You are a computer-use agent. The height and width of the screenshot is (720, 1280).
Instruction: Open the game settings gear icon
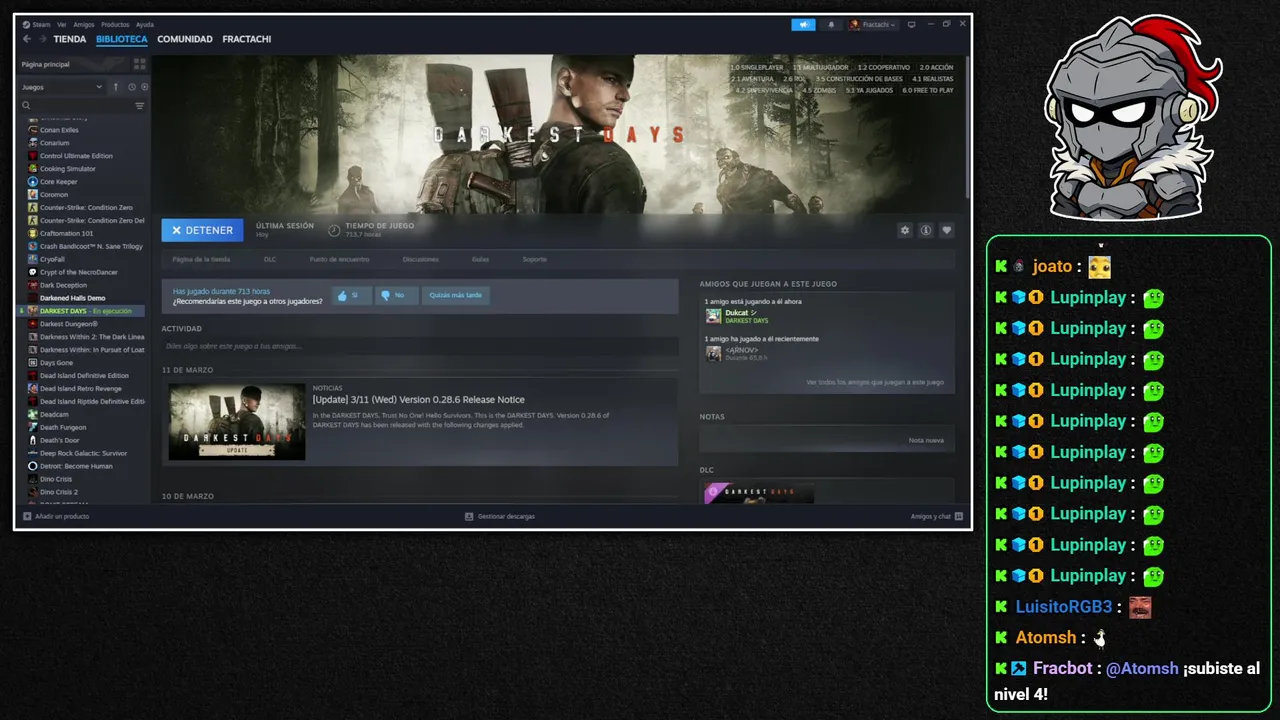pos(905,230)
